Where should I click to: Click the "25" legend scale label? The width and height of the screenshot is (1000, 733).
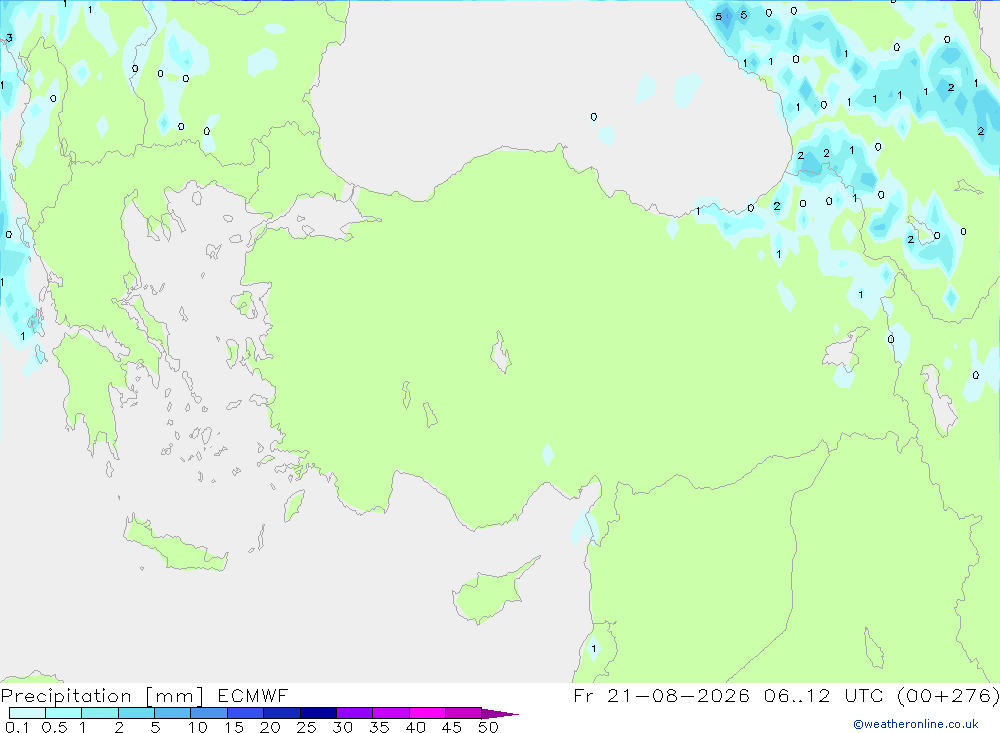(x=307, y=727)
